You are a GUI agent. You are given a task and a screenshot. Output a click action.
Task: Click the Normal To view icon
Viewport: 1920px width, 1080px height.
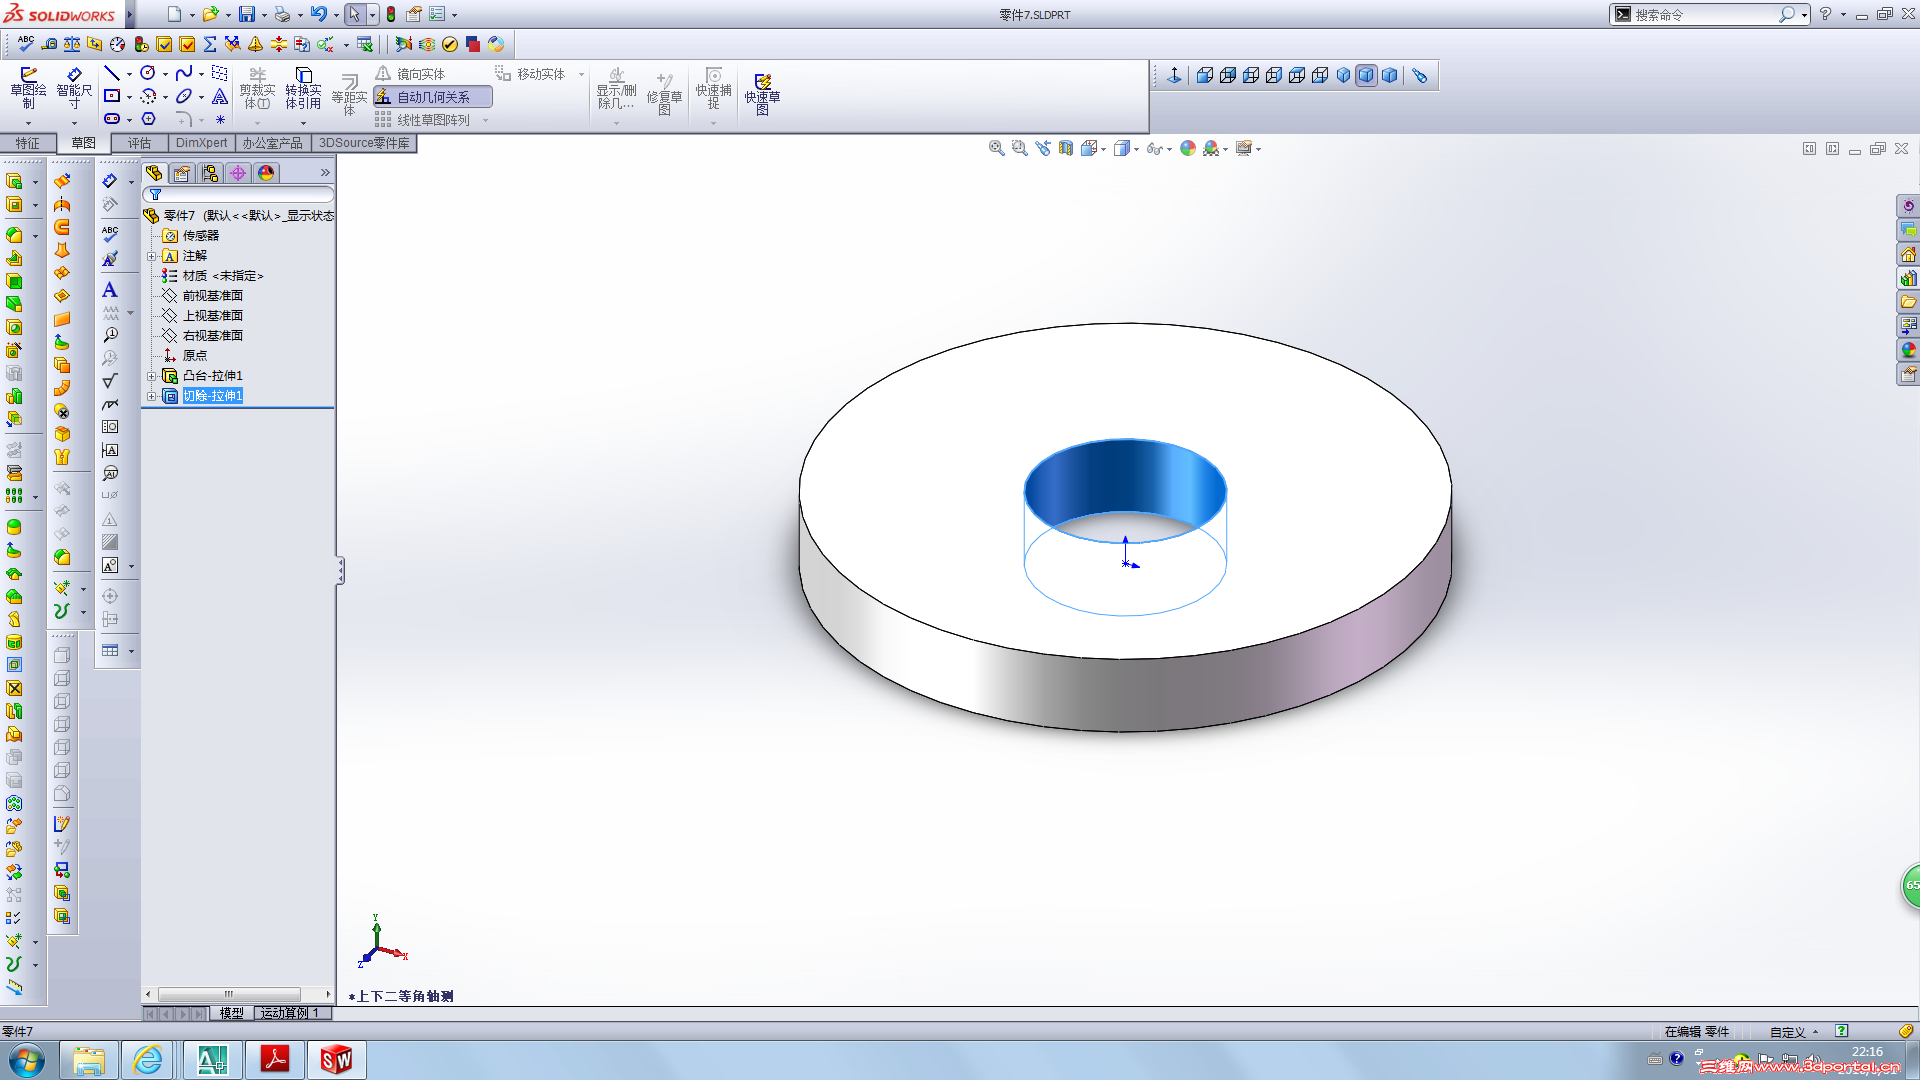1174,75
